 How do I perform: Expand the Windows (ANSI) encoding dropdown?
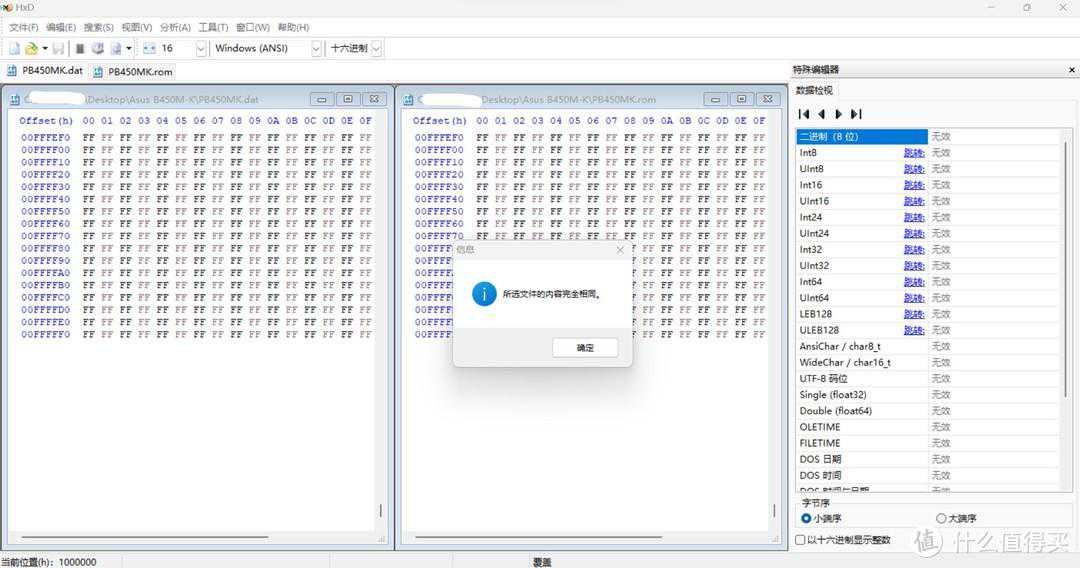(317, 48)
